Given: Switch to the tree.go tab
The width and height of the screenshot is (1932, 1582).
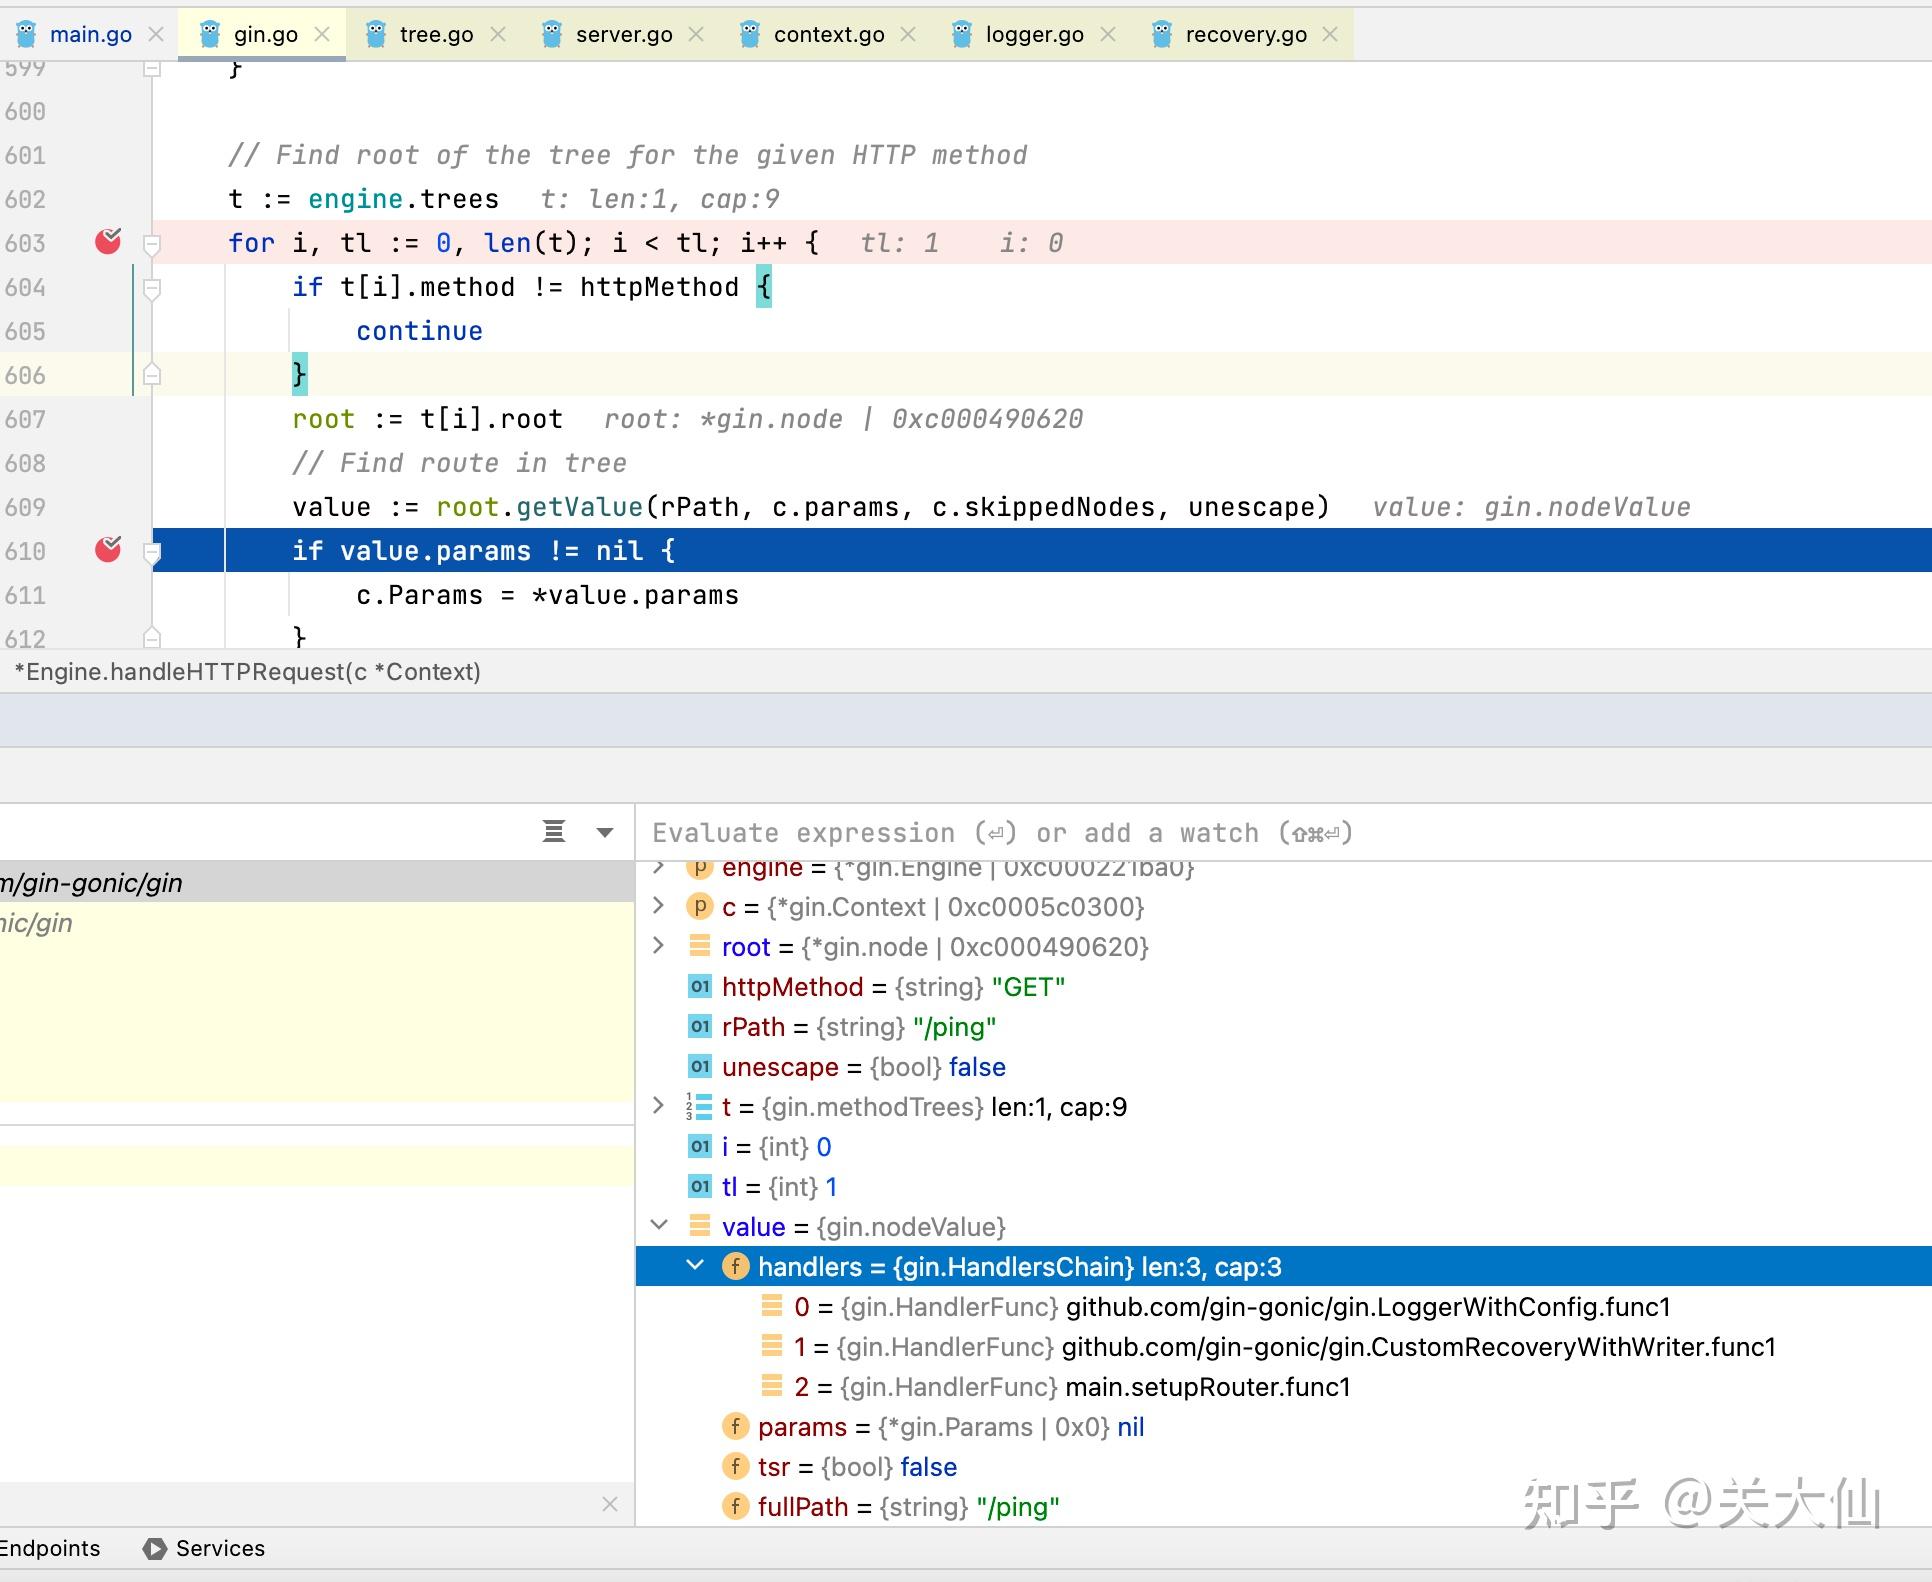Looking at the screenshot, I should (x=435, y=35).
